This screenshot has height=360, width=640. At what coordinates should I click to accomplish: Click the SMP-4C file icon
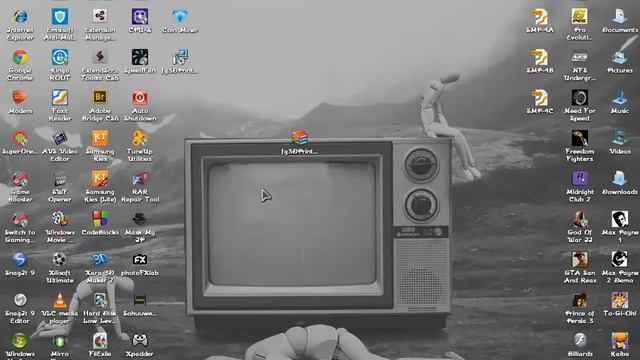tap(540, 98)
